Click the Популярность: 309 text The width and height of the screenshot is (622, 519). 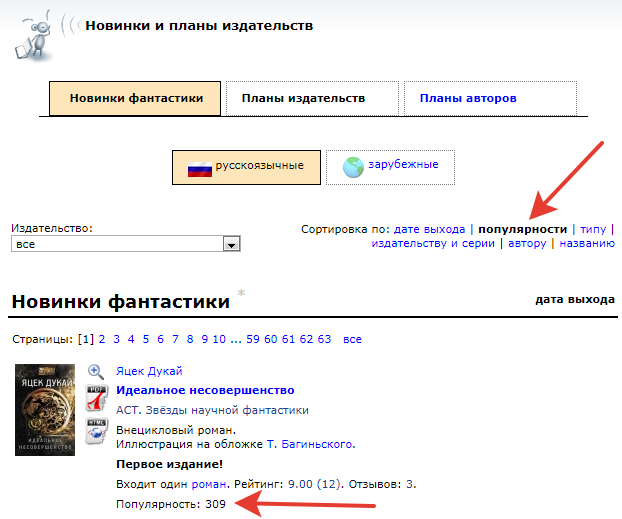[x=171, y=504]
